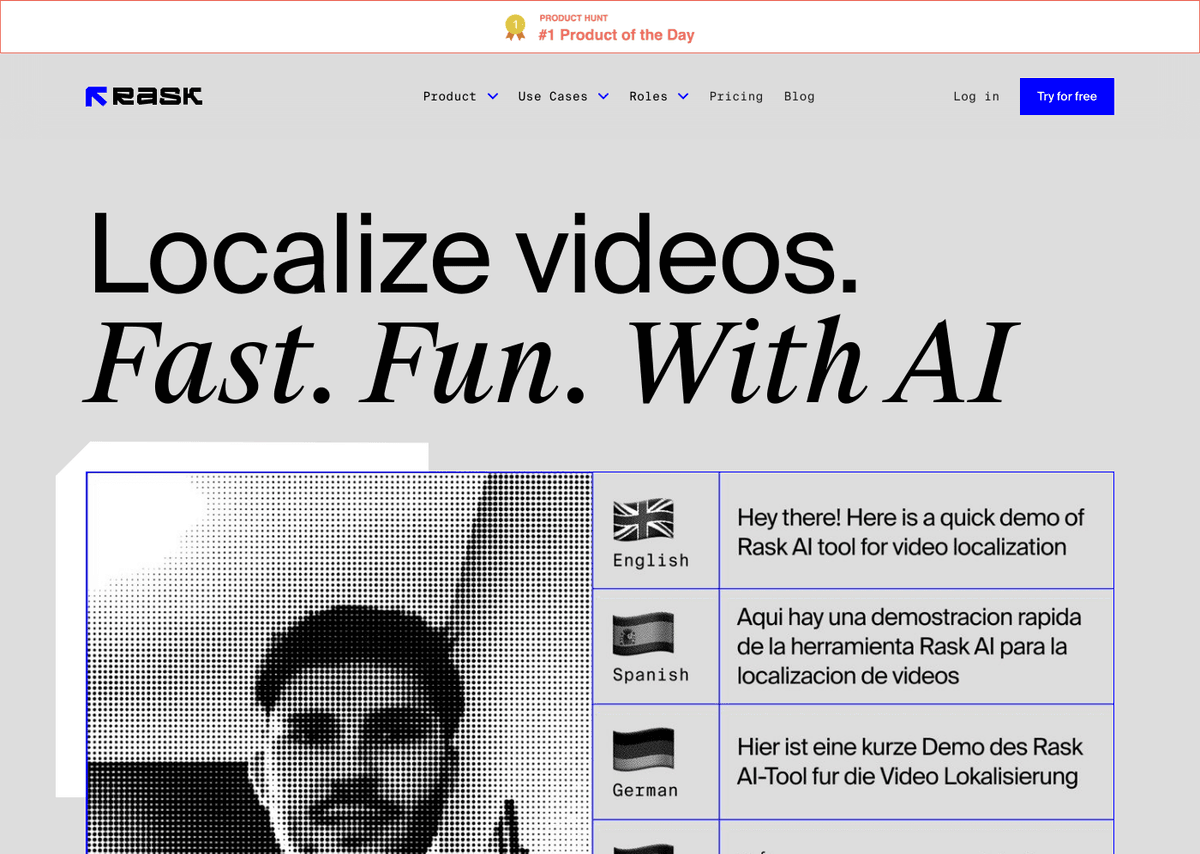Viewport: 1200px width, 854px height.
Task: Click the 'PRODUCT HUNT' label text
Action: point(574,18)
